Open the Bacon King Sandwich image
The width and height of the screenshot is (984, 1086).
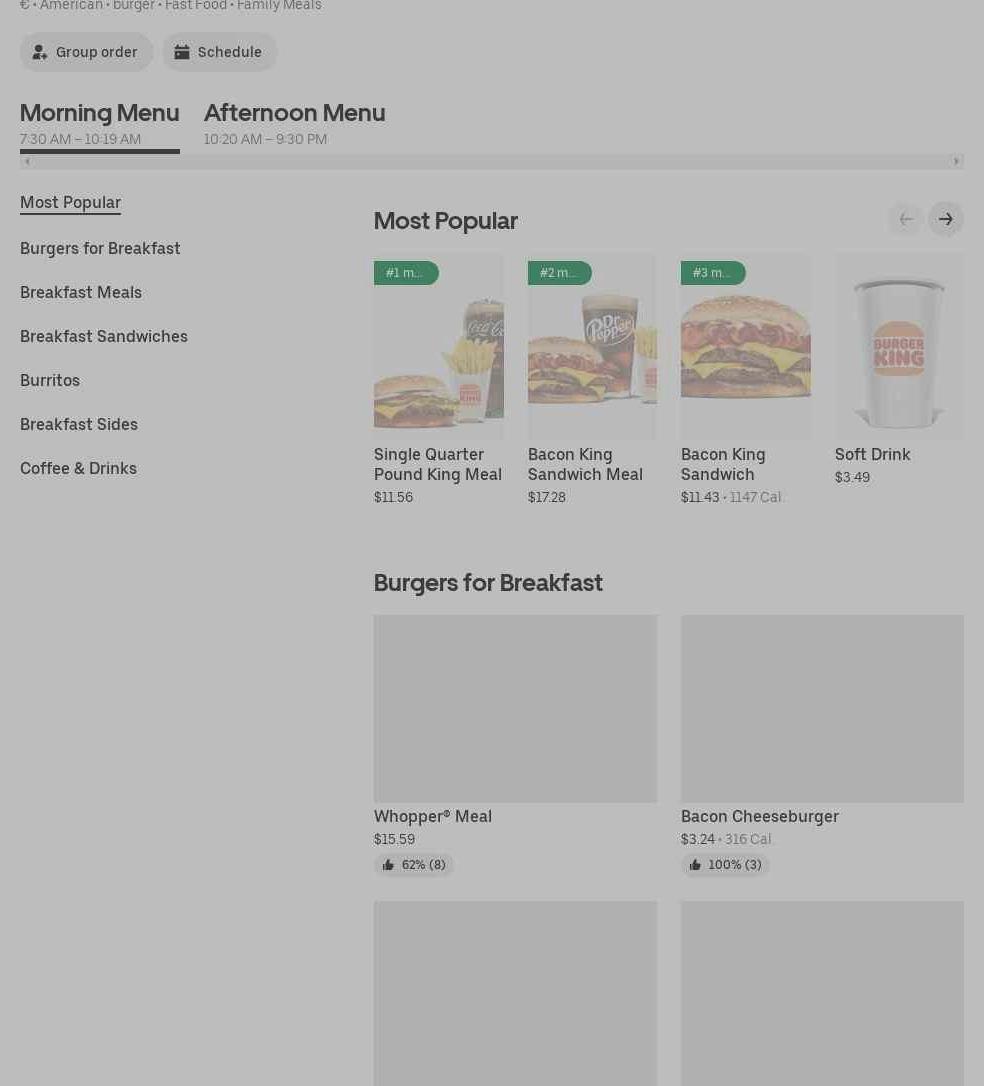(746, 346)
